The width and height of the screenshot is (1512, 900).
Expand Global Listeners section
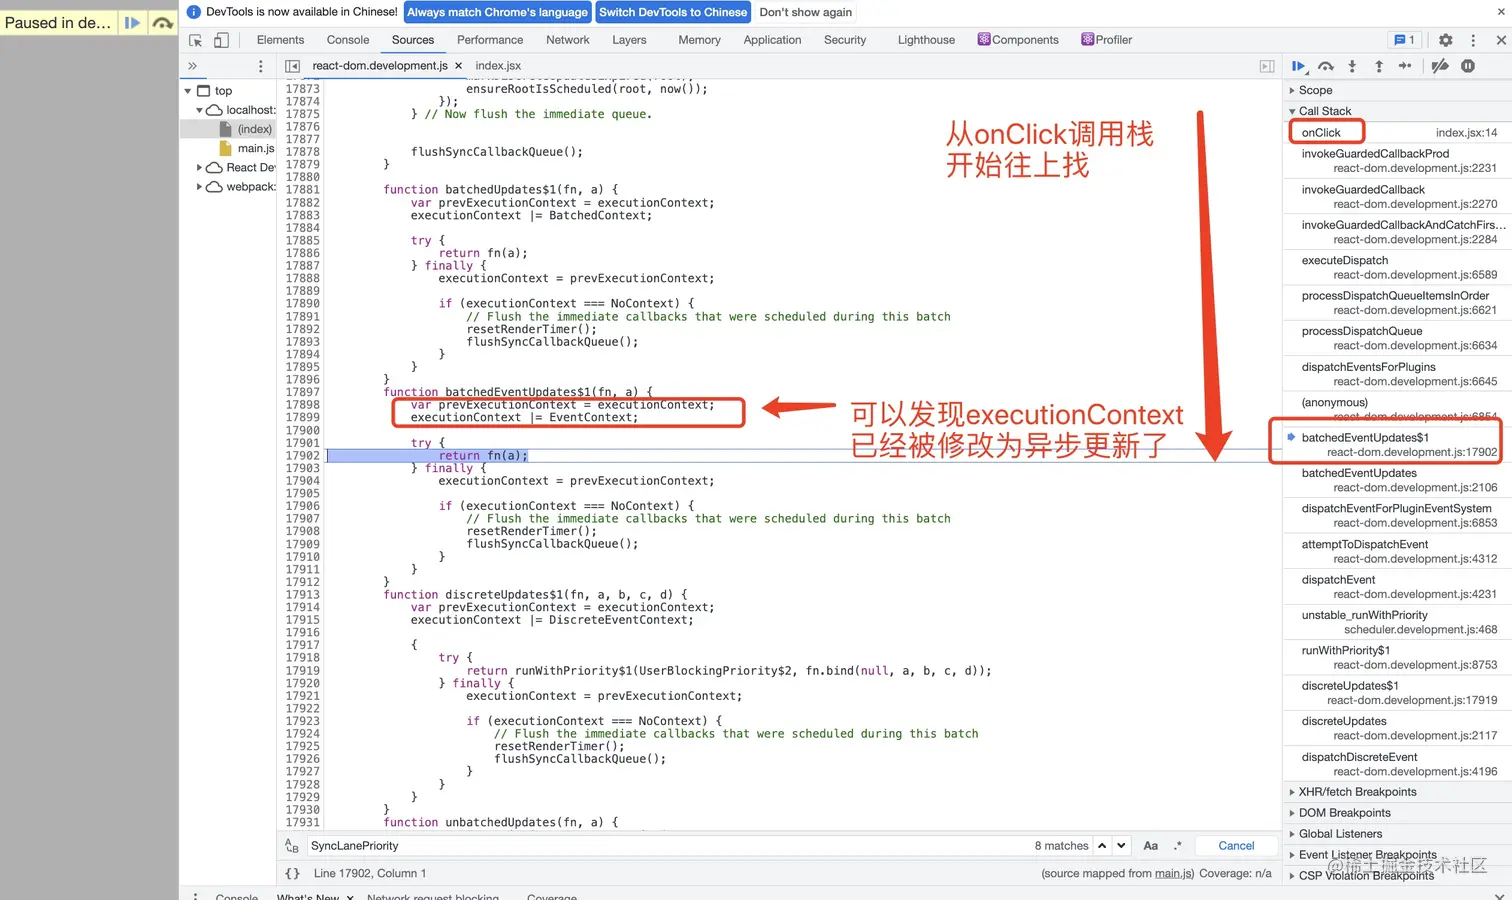[1397, 834]
